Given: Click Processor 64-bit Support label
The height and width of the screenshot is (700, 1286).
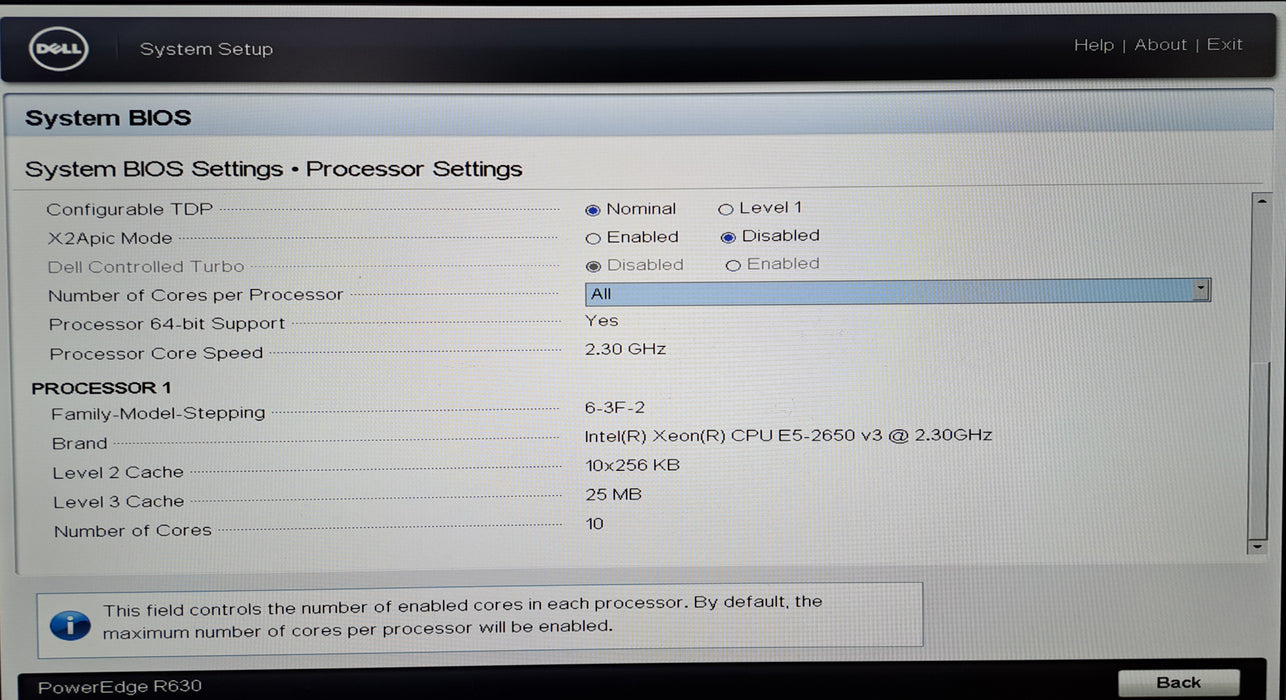Looking at the screenshot, I should [x=167, y=324].
